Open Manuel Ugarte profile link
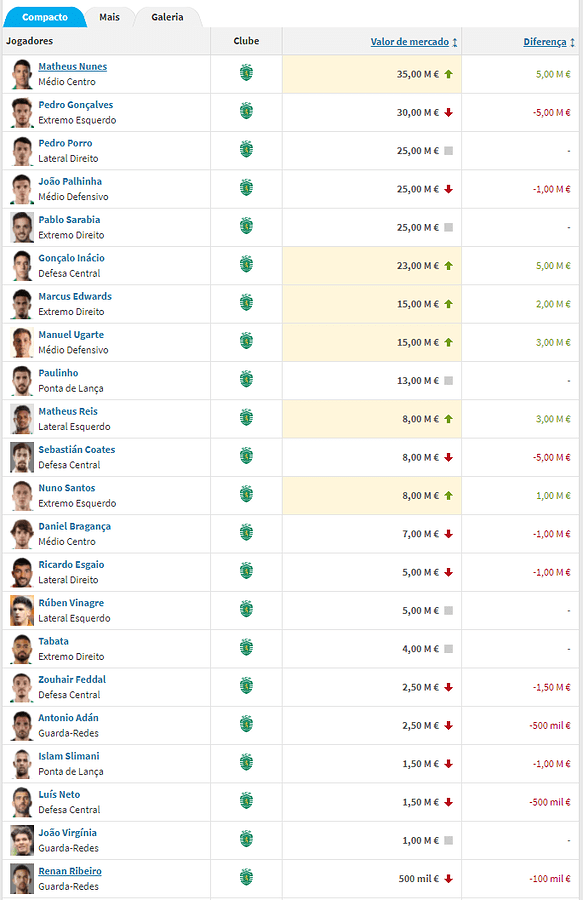The width and height of the screenshot is (583, 900). (71, 335)
